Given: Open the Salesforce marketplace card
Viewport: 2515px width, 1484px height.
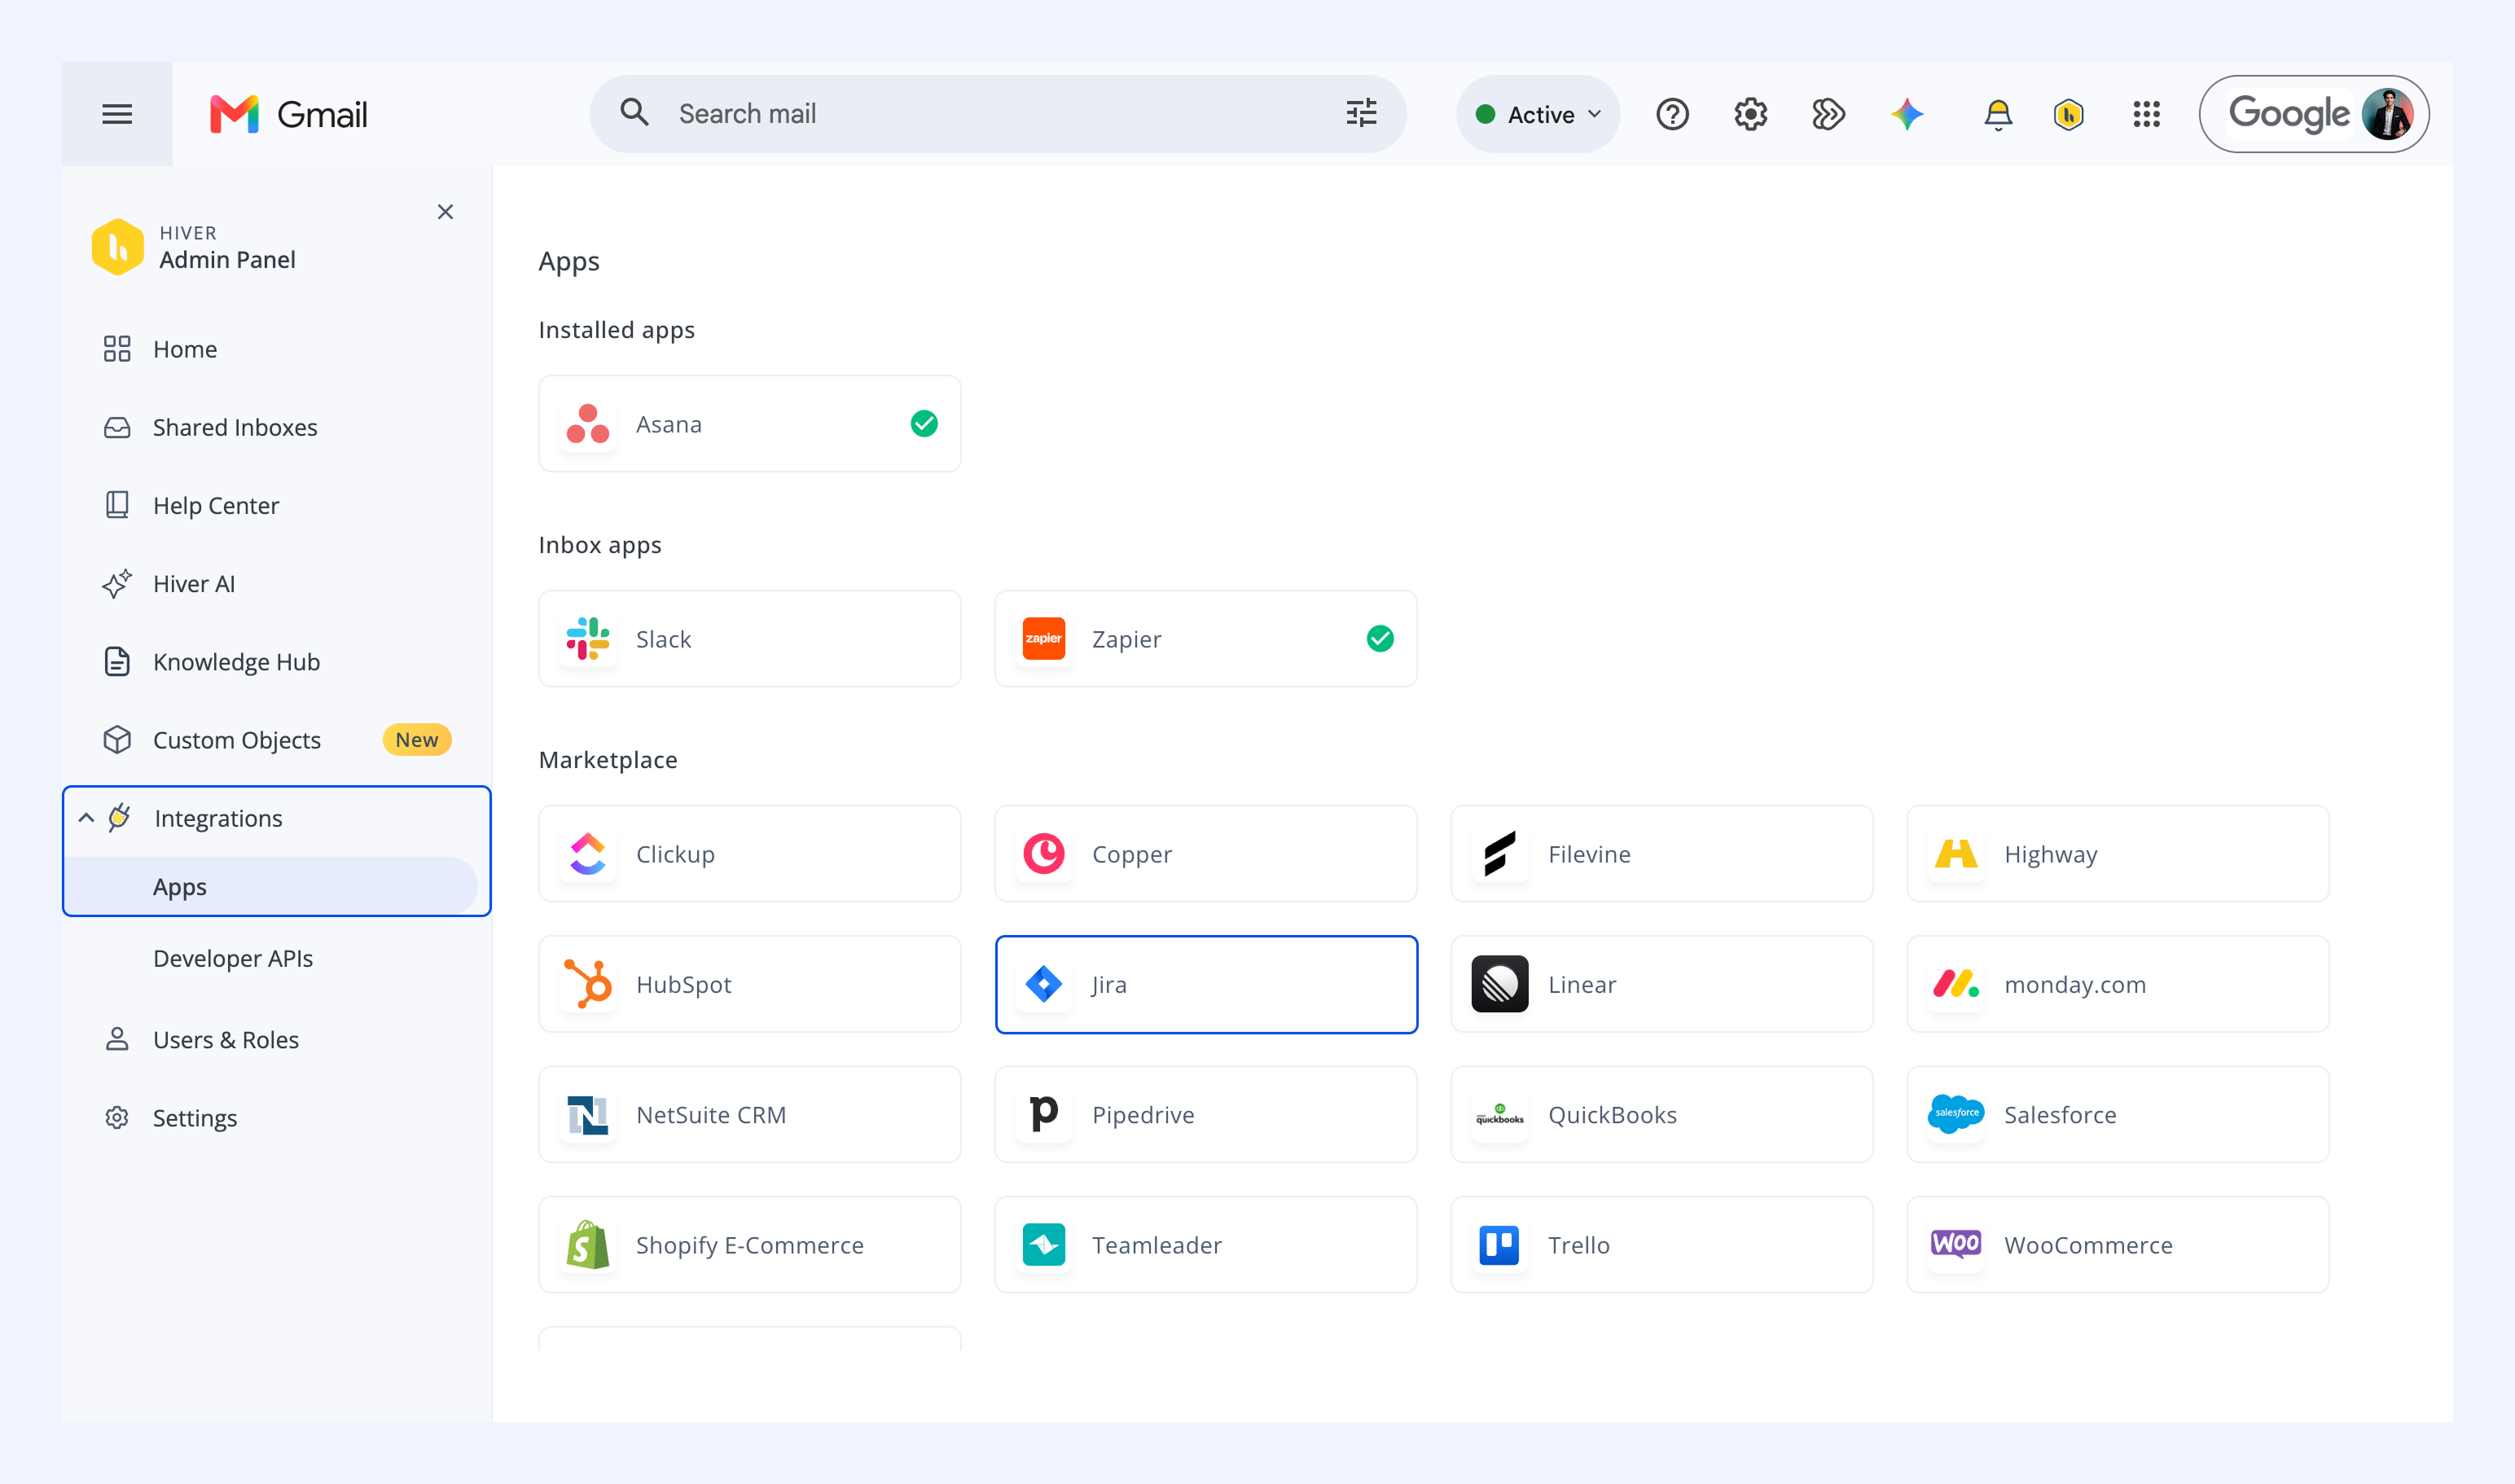Looking at the screenshot, I should click(2118, 1114).
